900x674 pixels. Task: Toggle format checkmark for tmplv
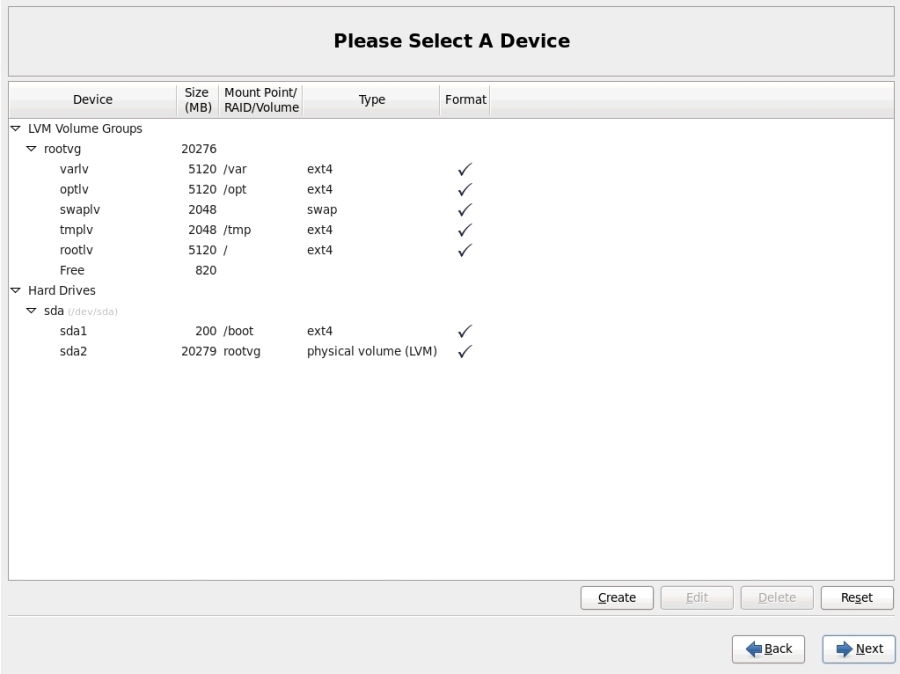465,230
